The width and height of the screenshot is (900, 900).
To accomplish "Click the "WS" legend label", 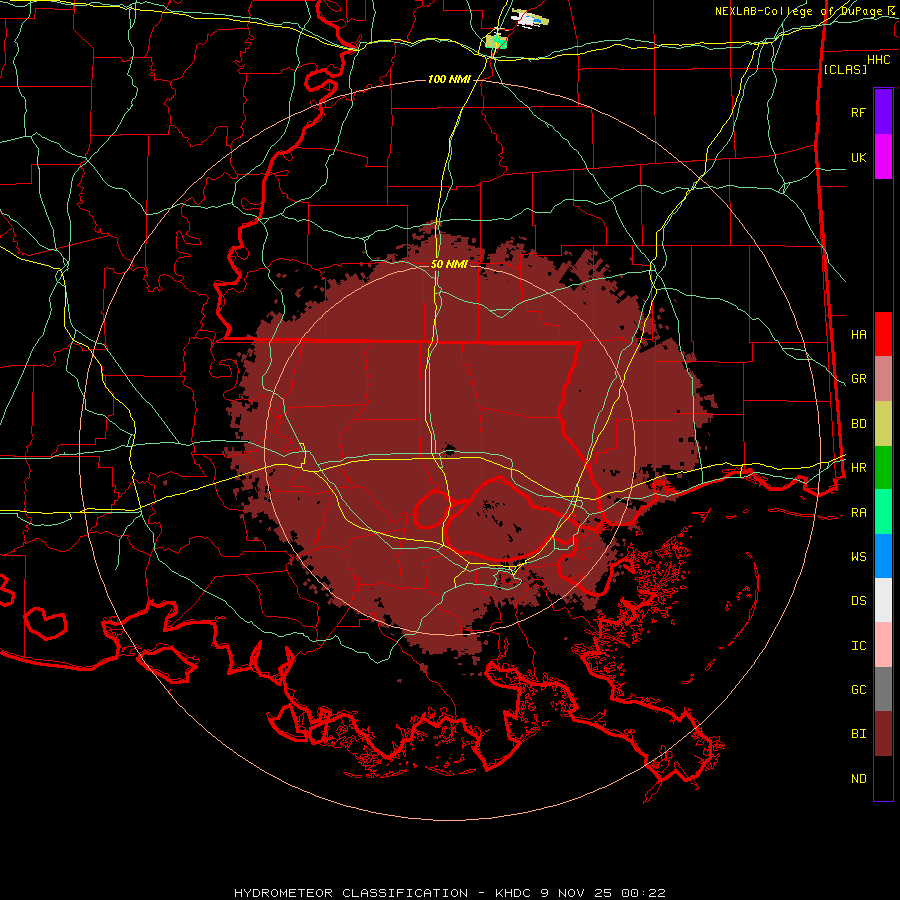I will pyautogui.click(x=858, y=557).
